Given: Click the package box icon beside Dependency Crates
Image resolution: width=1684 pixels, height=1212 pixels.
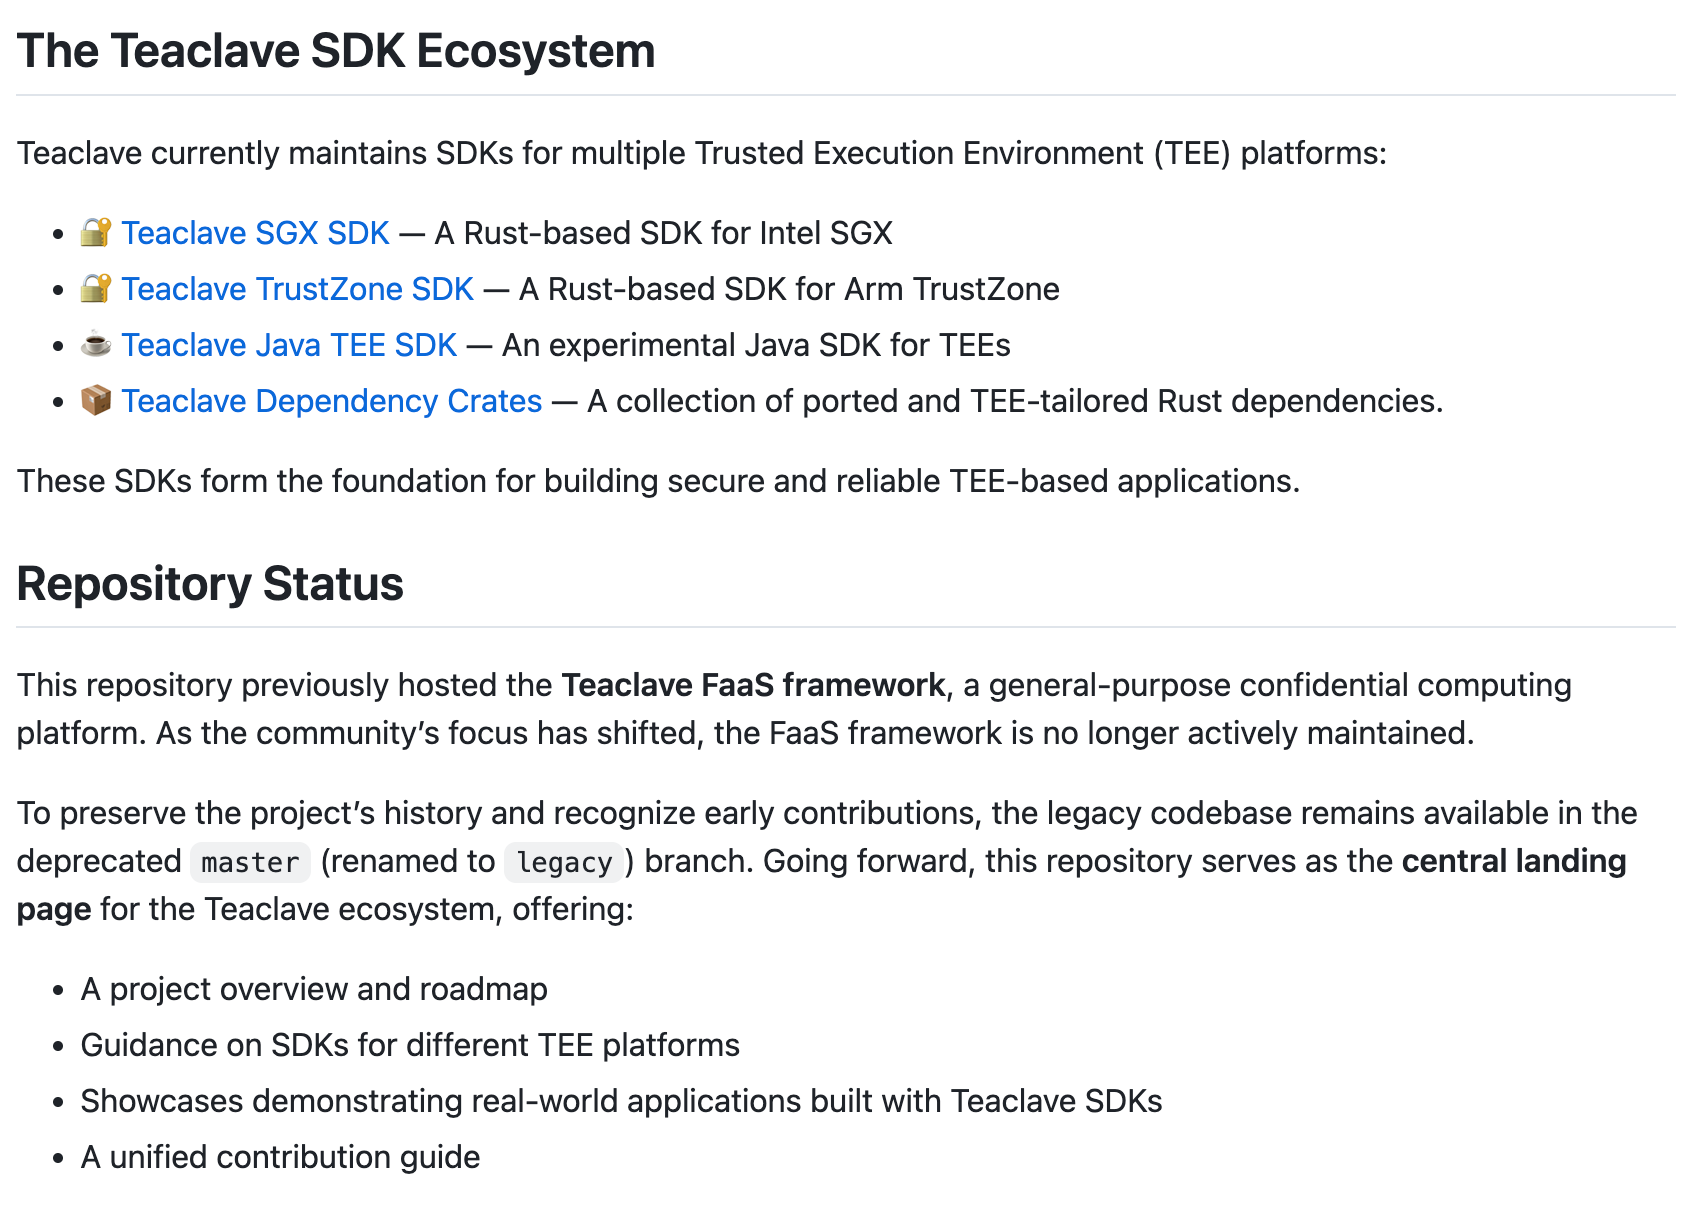Looking at the screenshot, I should (96, 401).
